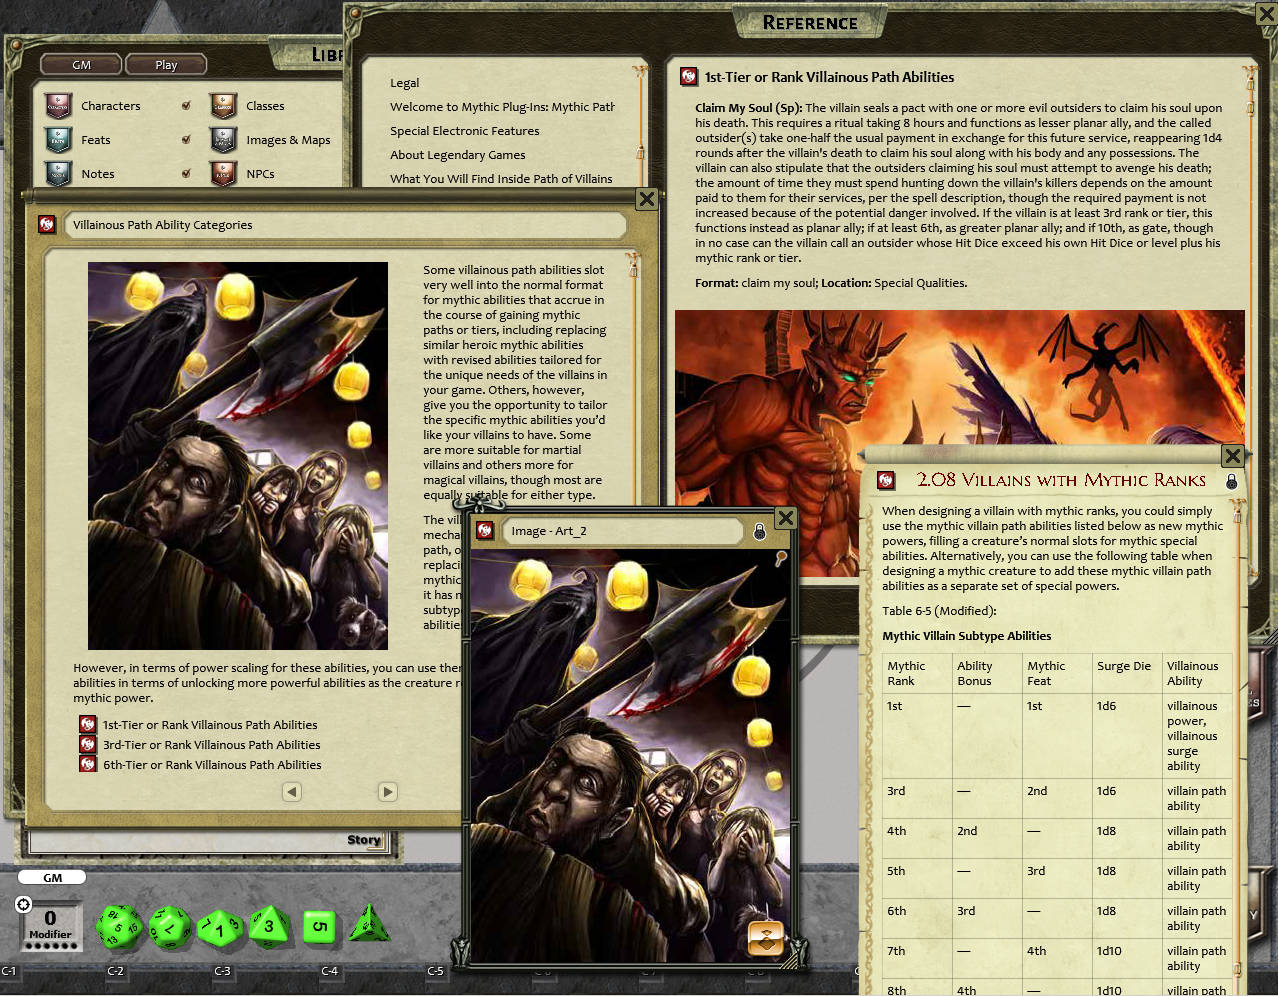Click the gear icon beside the Modifier box
The width and height of the screenshot is (1278, 996).
coord(22,903)
